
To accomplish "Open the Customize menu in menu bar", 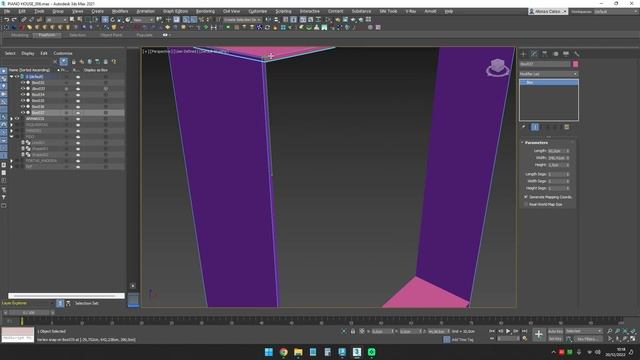I will pos(258,11).
